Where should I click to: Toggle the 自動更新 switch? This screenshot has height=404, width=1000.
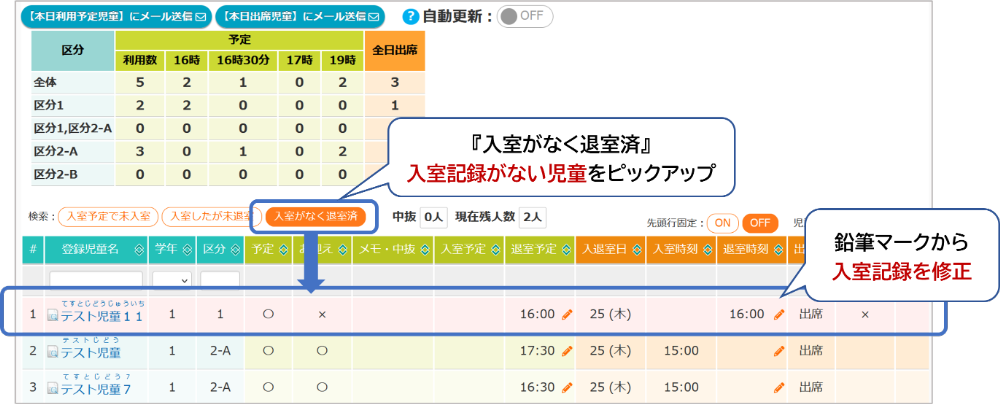524,17
